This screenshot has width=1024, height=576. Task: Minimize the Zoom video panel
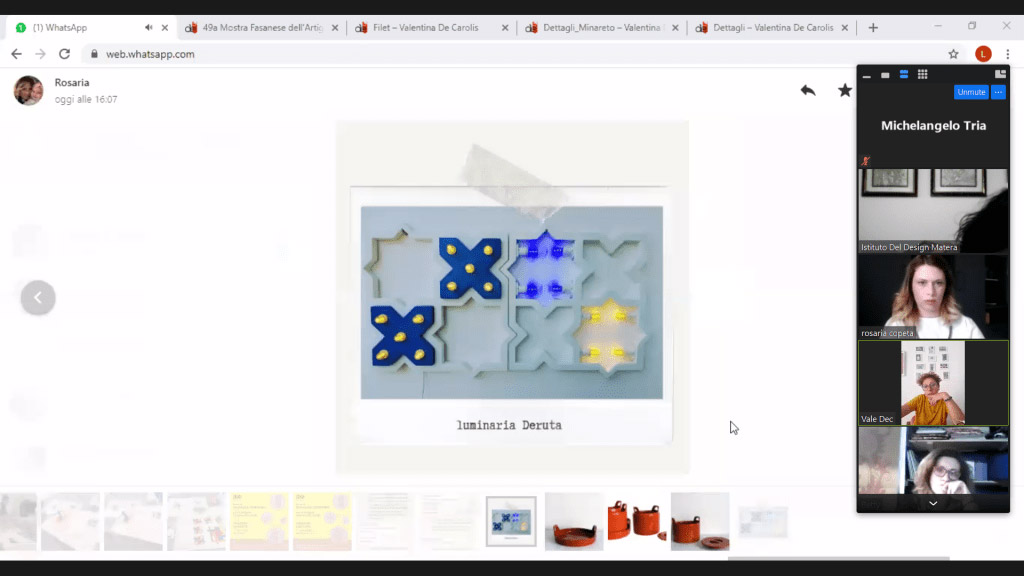click(867, 75)
